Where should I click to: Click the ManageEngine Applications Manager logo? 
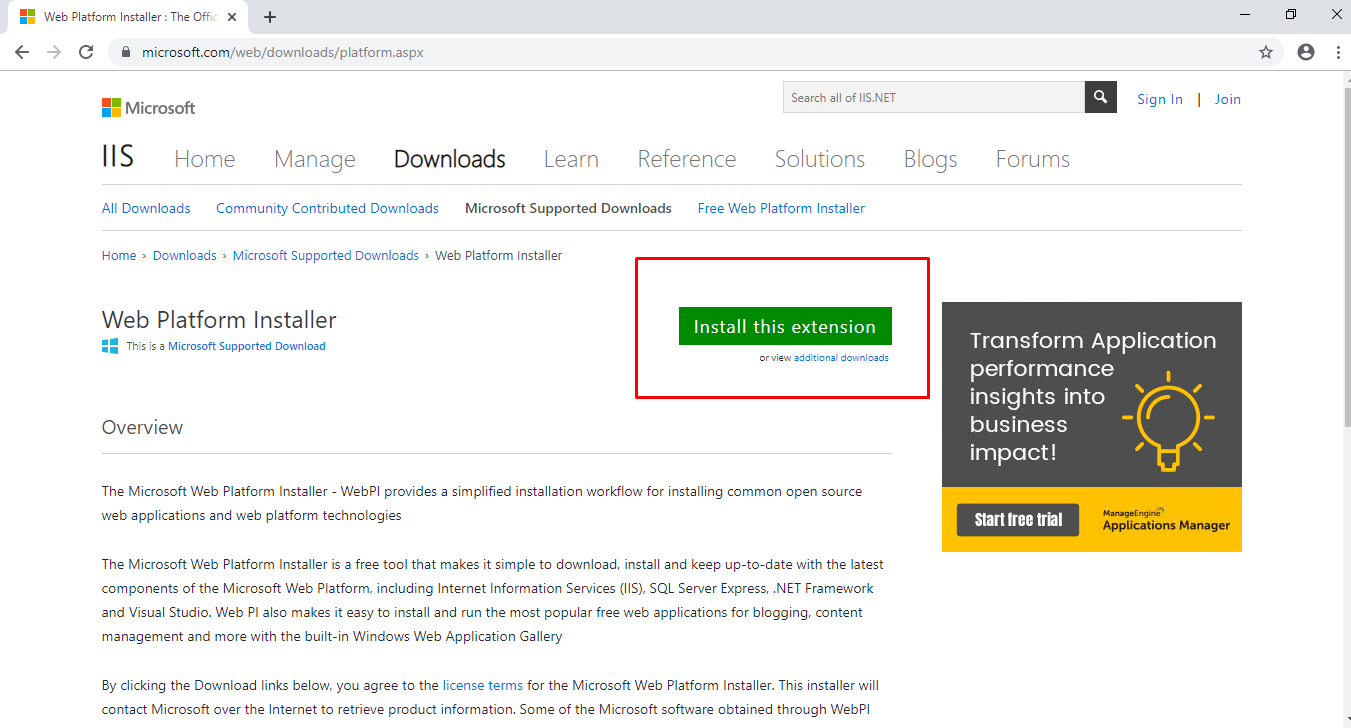click(1166, 520)
